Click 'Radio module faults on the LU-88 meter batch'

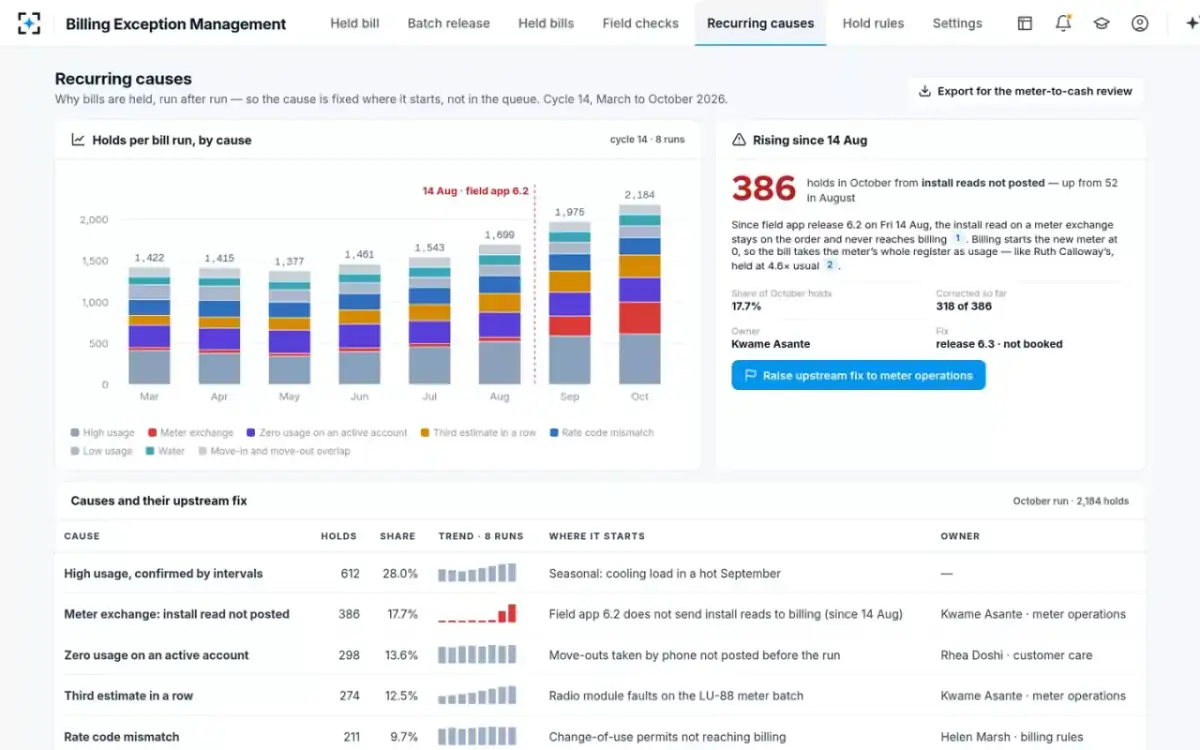tap(676, 696)
